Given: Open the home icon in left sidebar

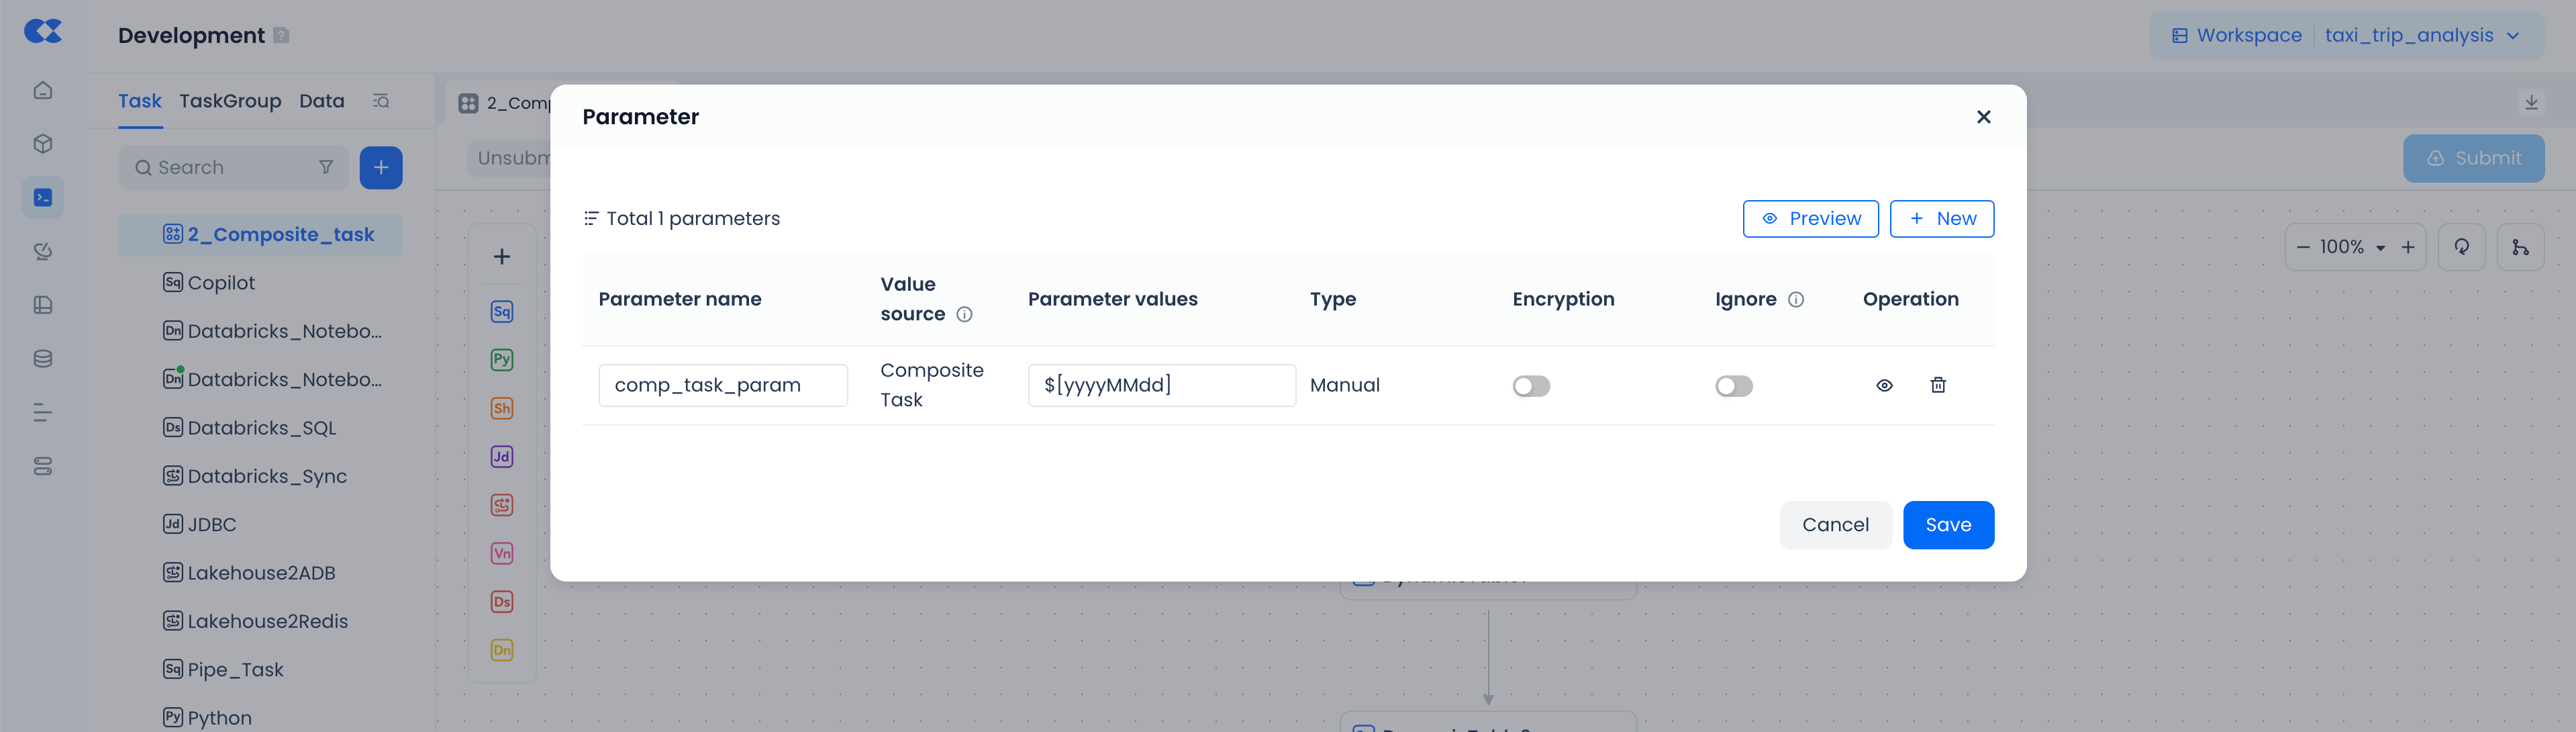Looking at the screenshot, I should pos(43,91).
